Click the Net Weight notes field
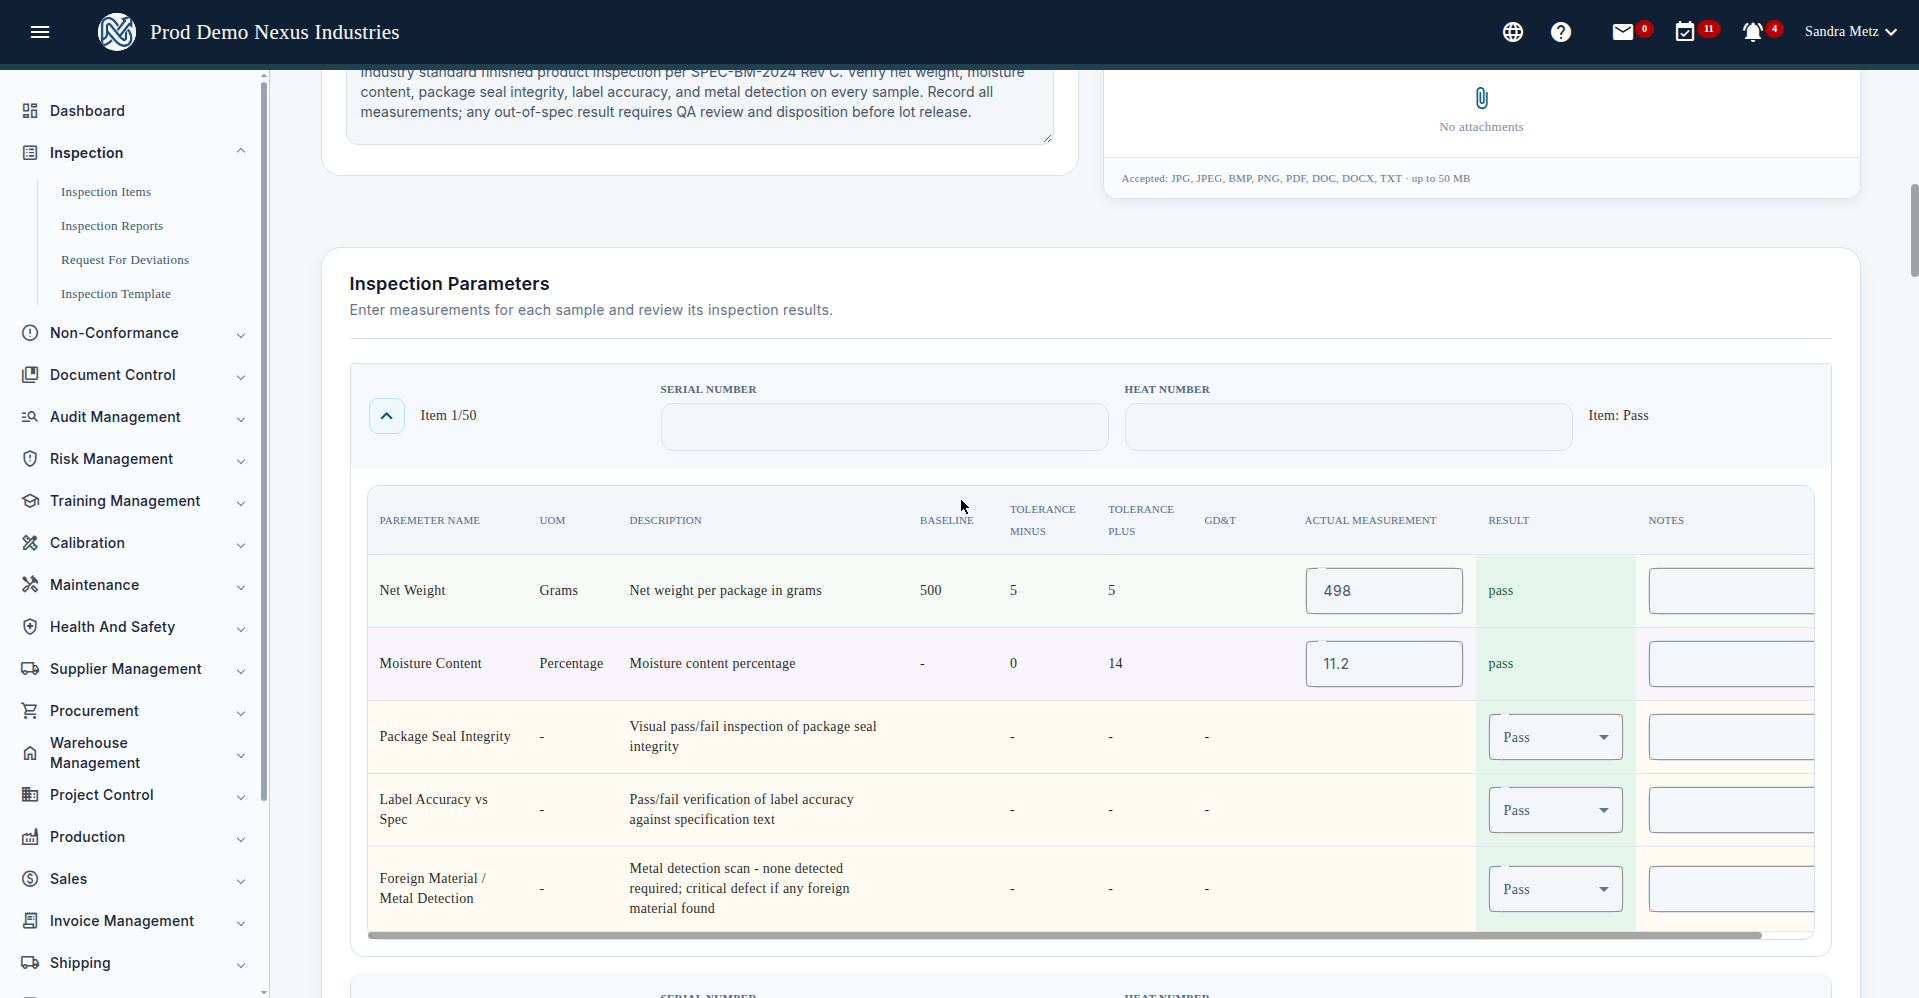1919x998 pixels. (1731, 591)
